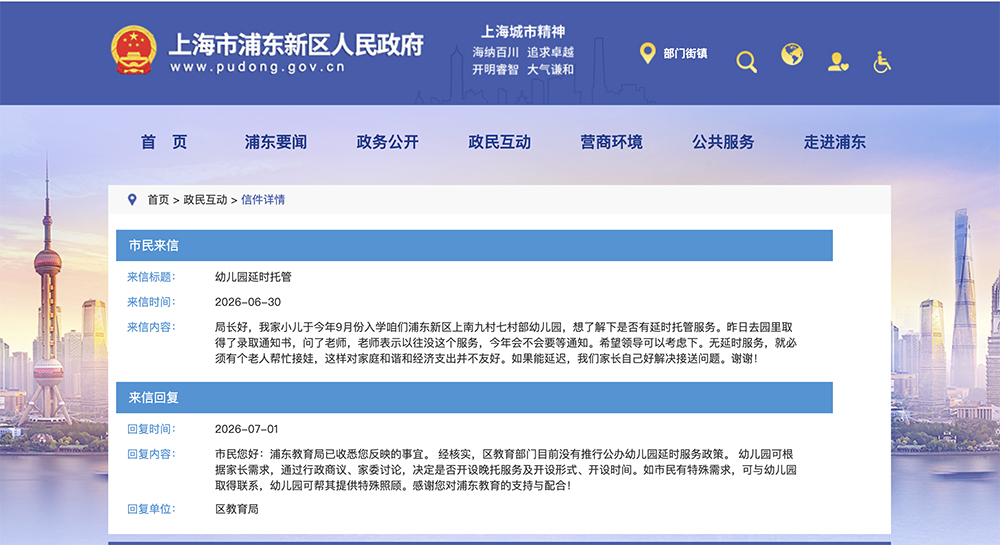The image size is (1000, 545).
Task: Open the 政民互动 menu
Action: (499, 142)
